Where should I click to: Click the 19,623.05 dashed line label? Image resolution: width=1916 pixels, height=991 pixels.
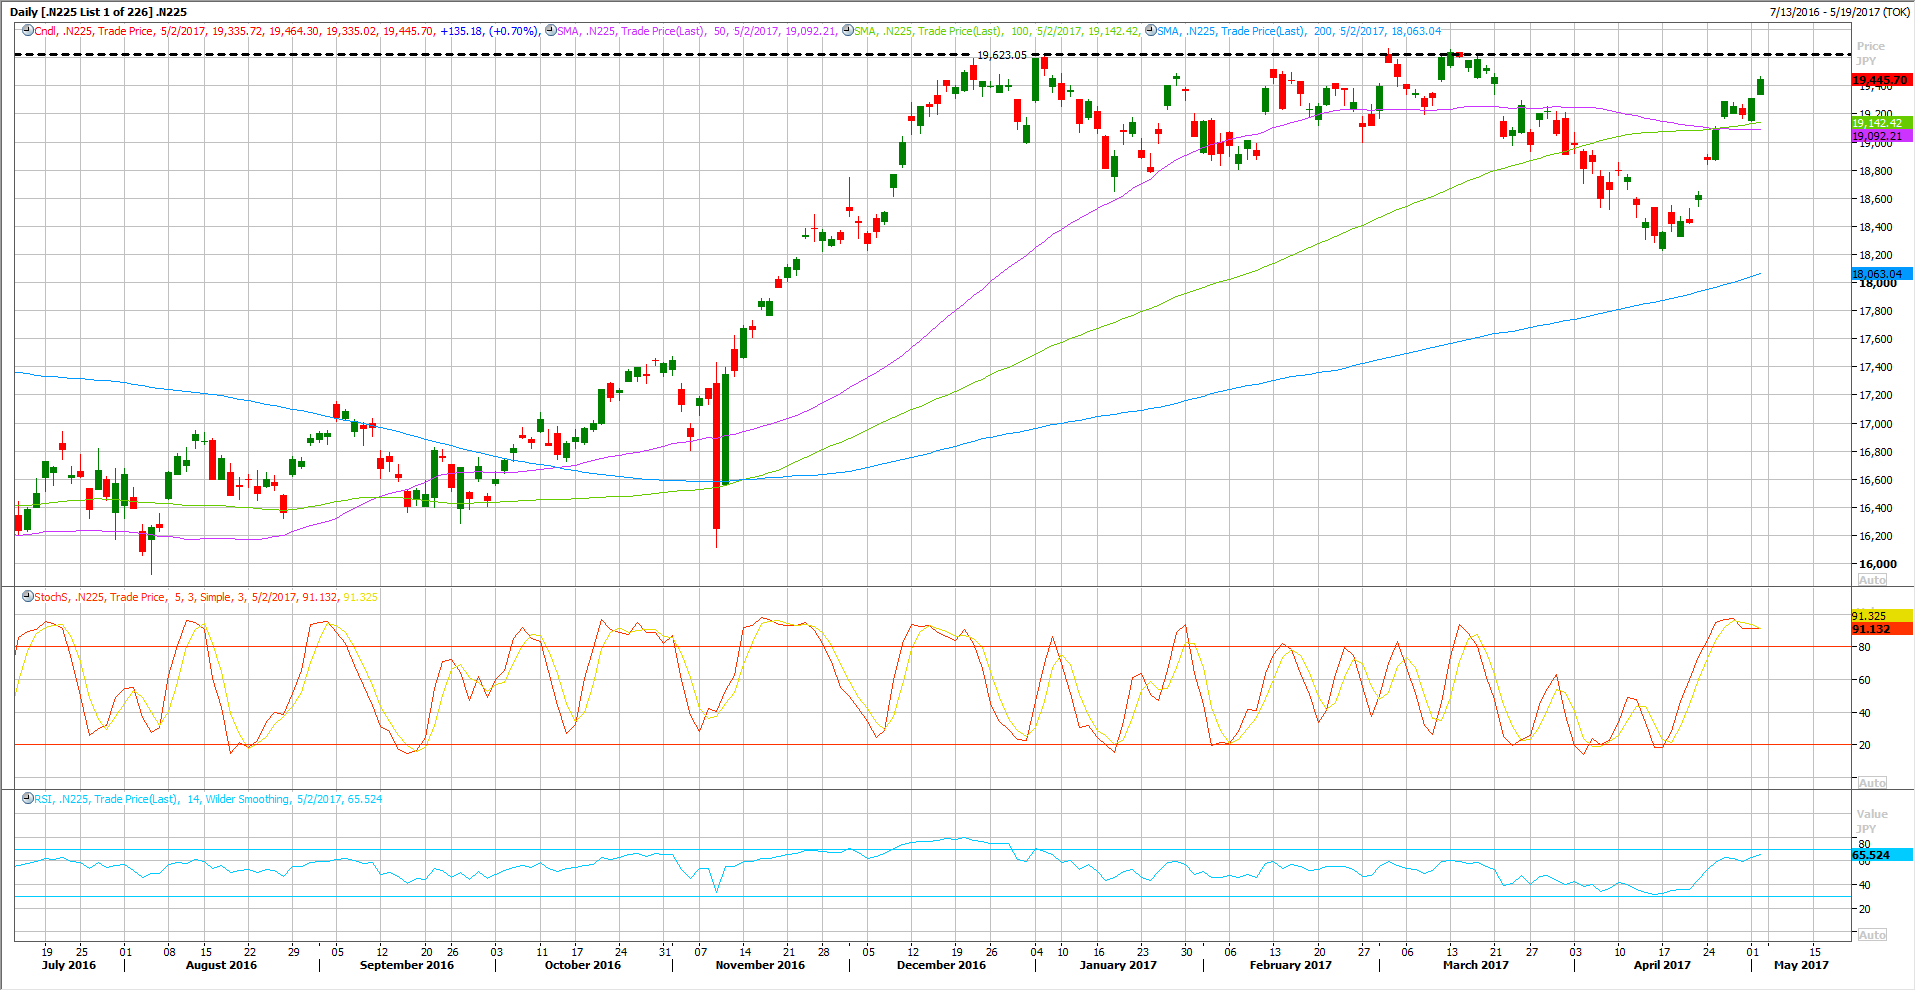(x=1002, y=55)
